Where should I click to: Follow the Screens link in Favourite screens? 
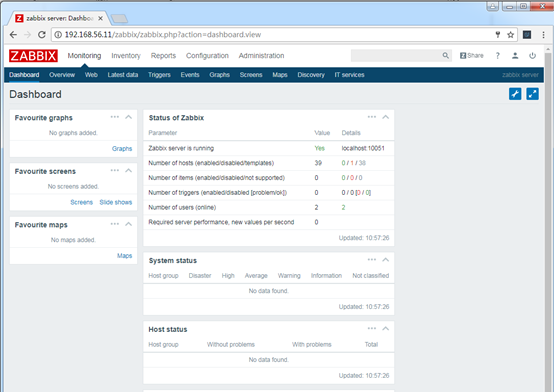pos(81,202)
